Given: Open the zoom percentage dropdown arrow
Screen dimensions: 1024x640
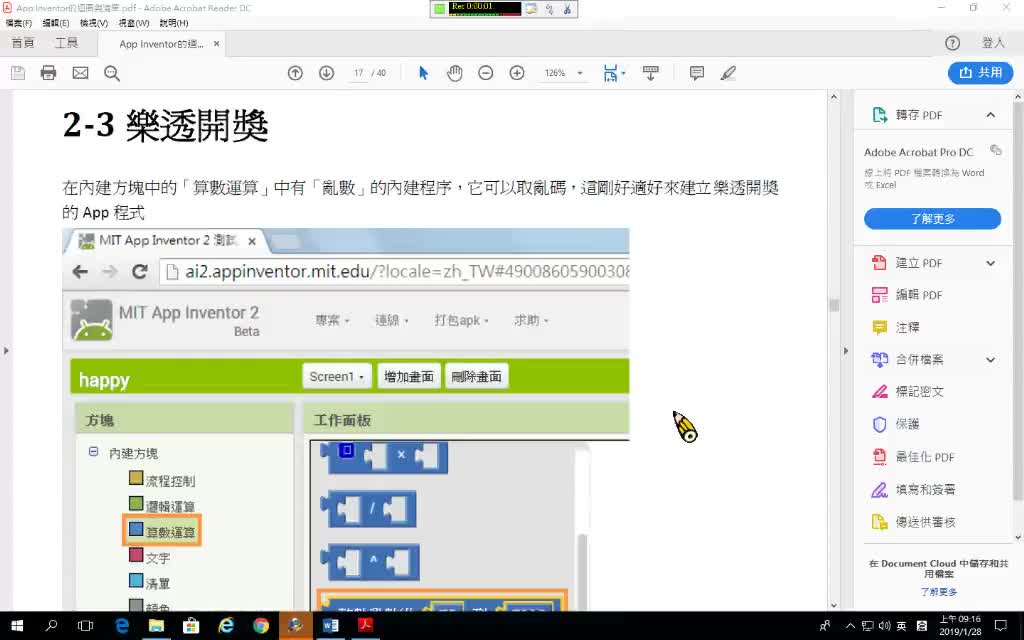Looking at the screenshot, I should pos(580,73).
